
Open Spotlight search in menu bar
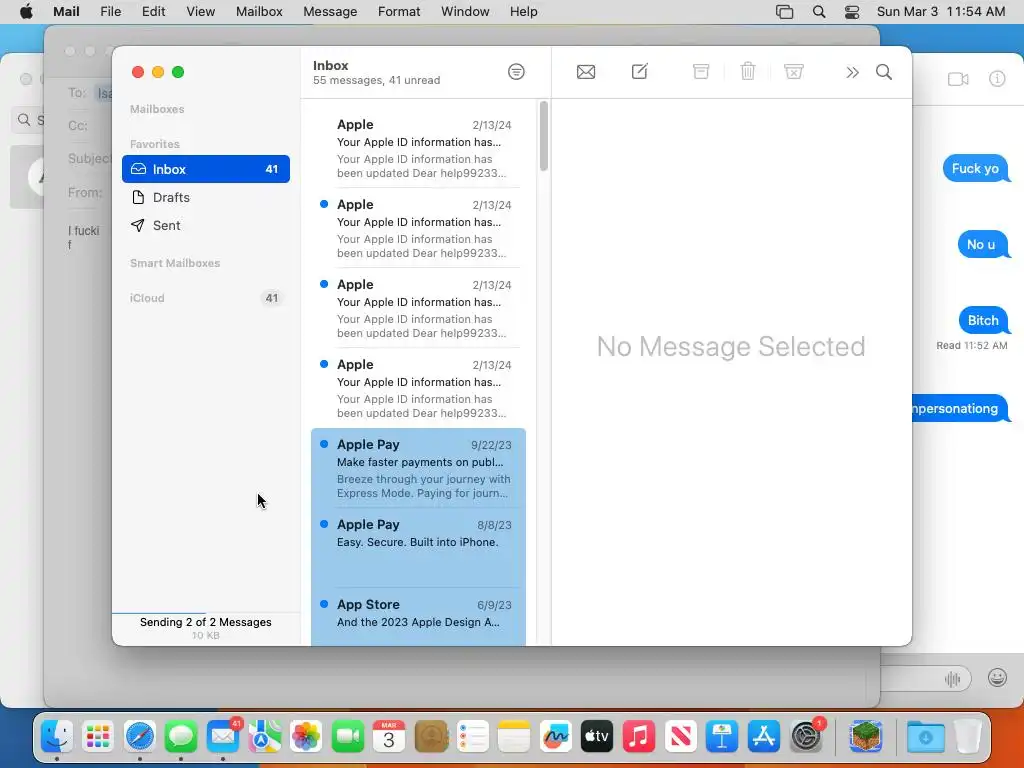819,12
